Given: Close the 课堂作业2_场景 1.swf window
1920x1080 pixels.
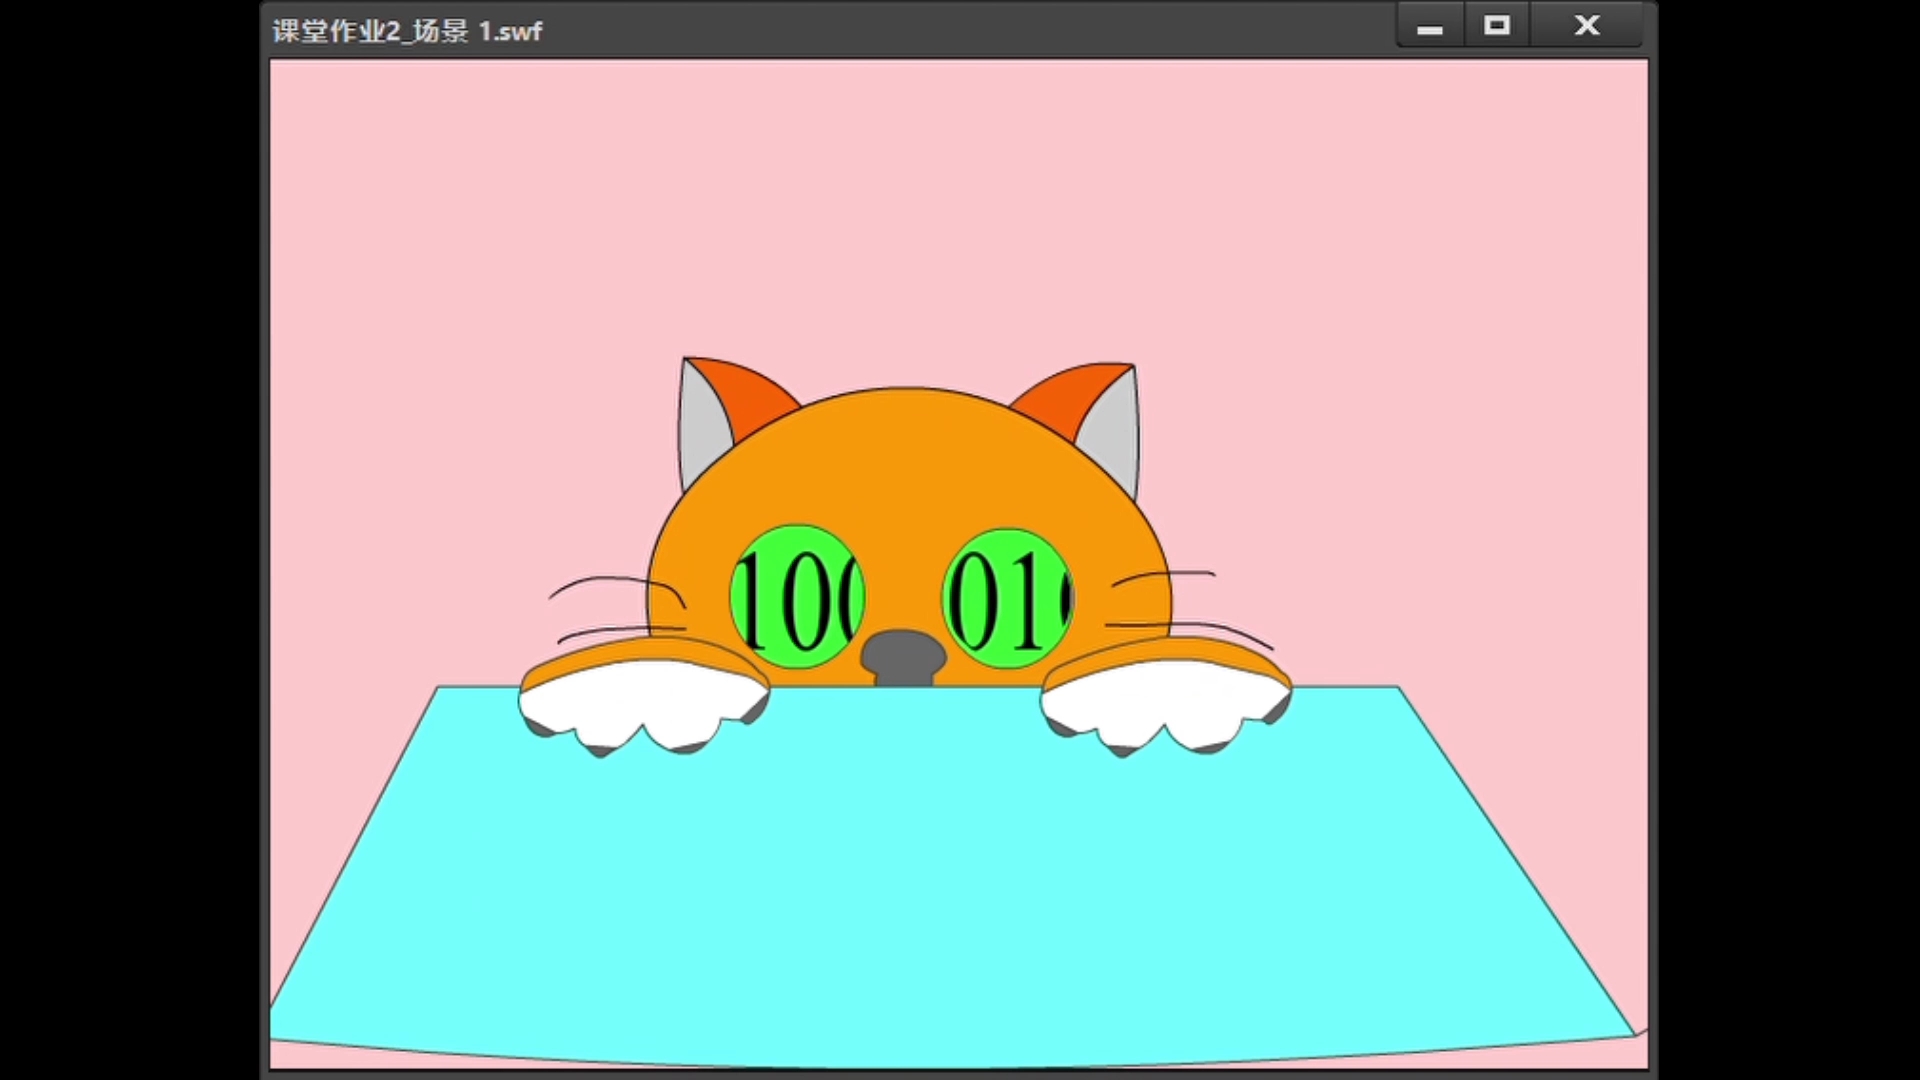Looking at the screenshot, I should tap(1587, 26).
